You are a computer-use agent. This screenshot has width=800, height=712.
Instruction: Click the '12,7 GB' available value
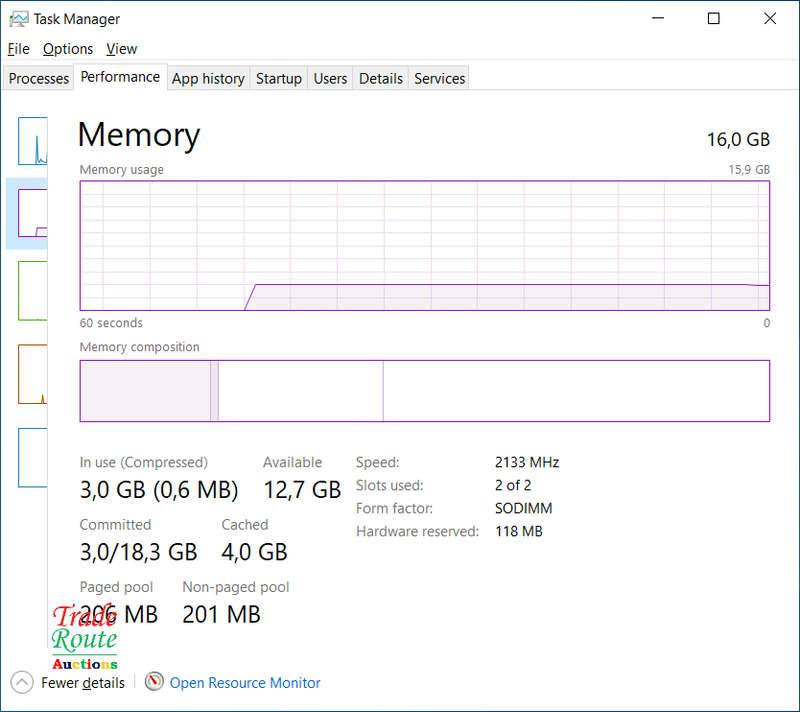click(x=302, y=490)
